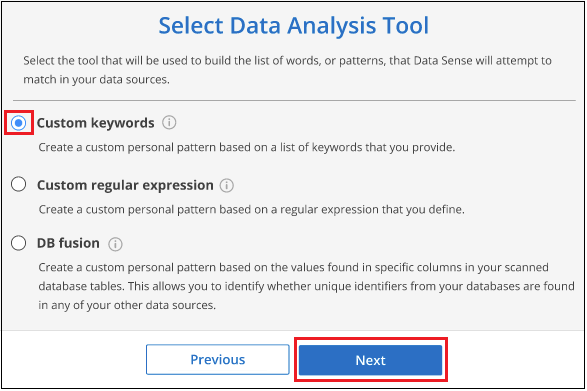Viewport: 587px width, 391px height.
Task: Click the intro paragraph mentioning Data Sense
Action: click(287, 70)
